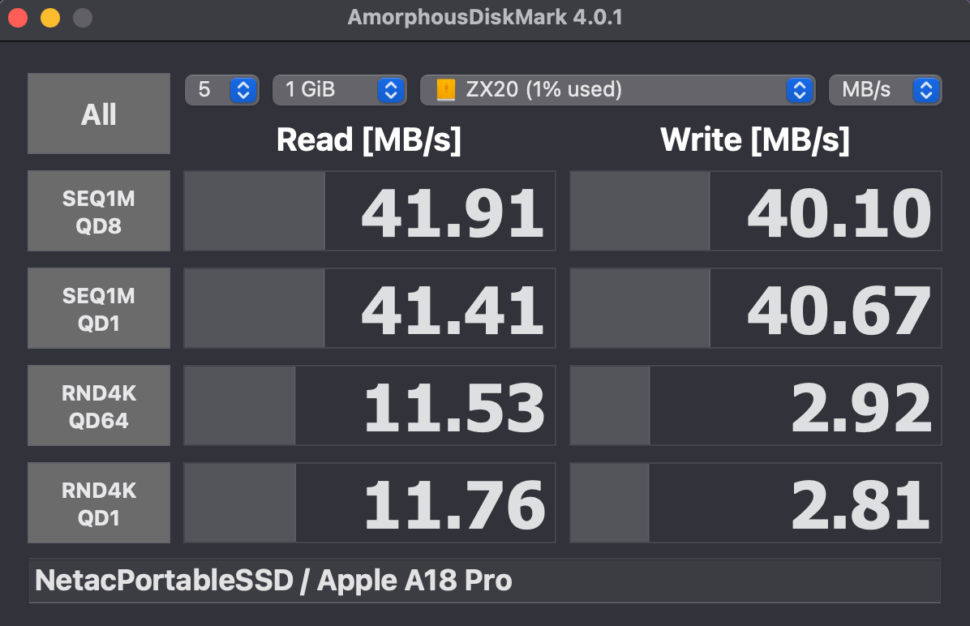
Task: Click the disk icon beside the ZX20 drive name
Action: [441, 89]
